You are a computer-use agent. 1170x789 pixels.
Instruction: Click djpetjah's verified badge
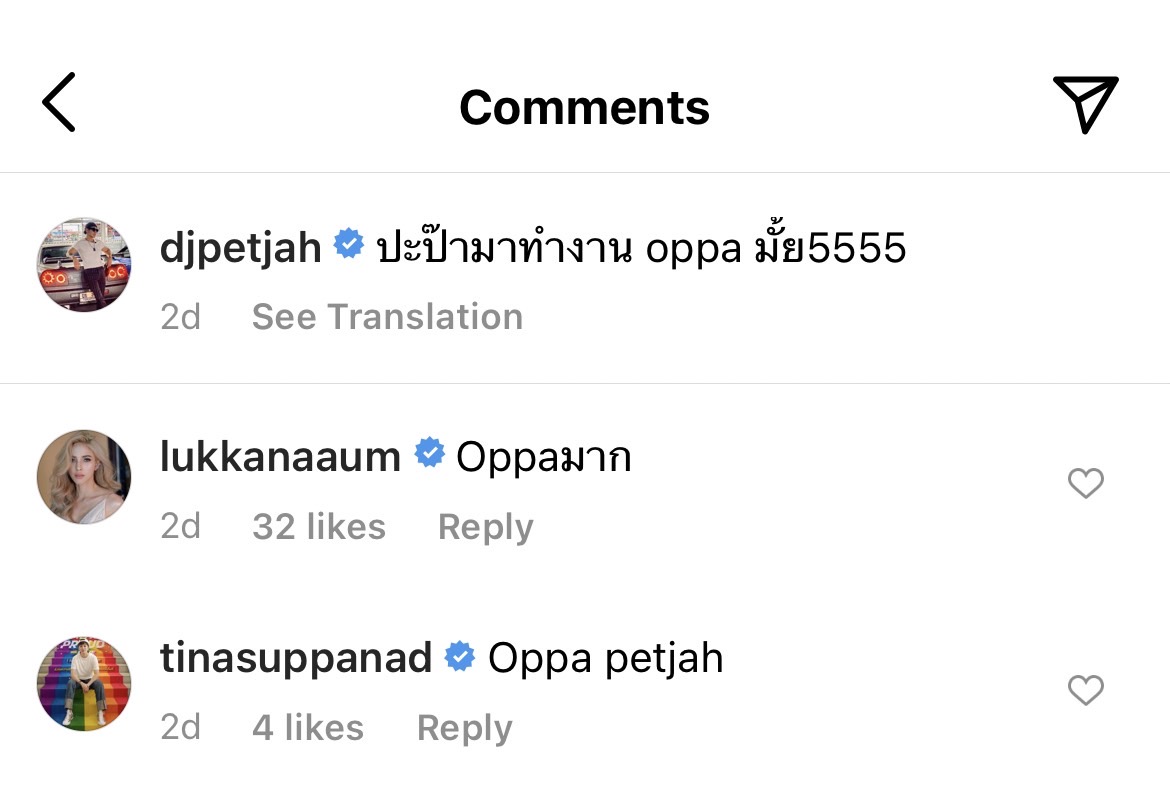click(x=347, y=245)
